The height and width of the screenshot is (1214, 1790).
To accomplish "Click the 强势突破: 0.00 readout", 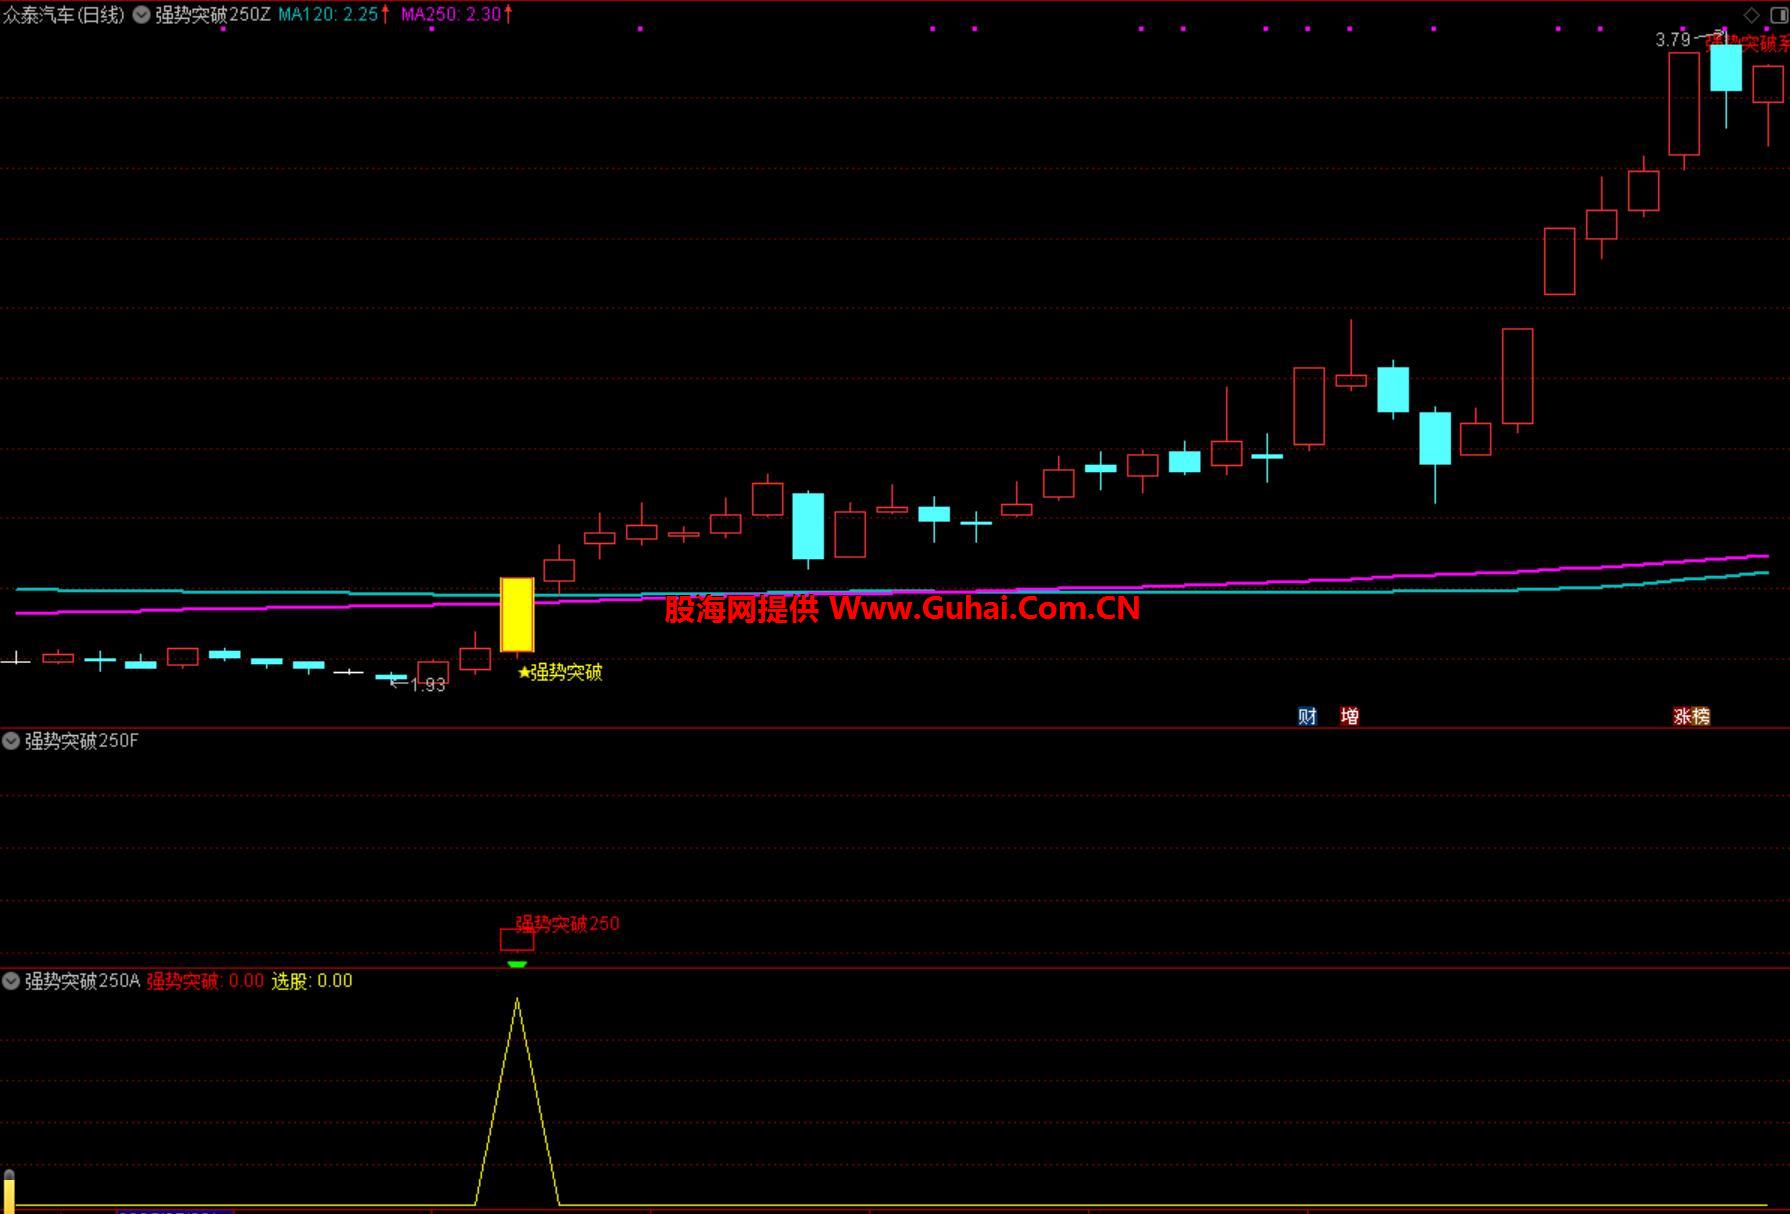I will (206, 981).
